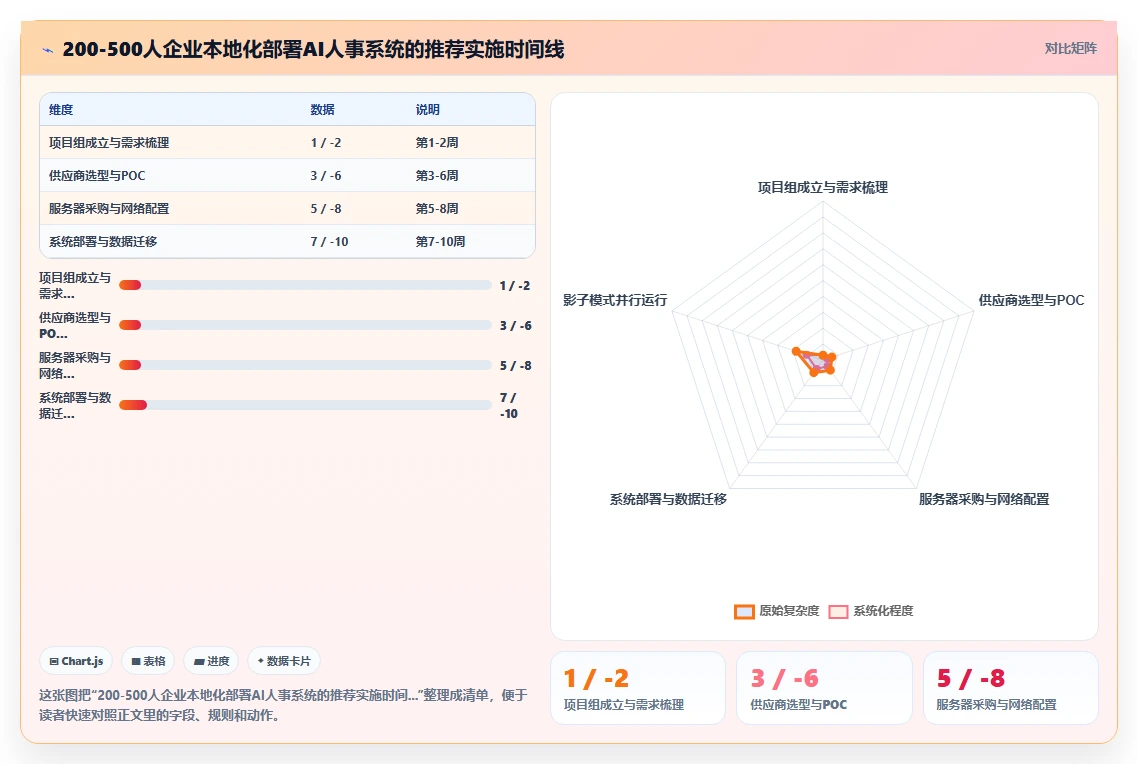Click the Chart.js chip icon
The height and width of the screenshot is (764, 1138).
pyautogui.click(x=54, y=662)
